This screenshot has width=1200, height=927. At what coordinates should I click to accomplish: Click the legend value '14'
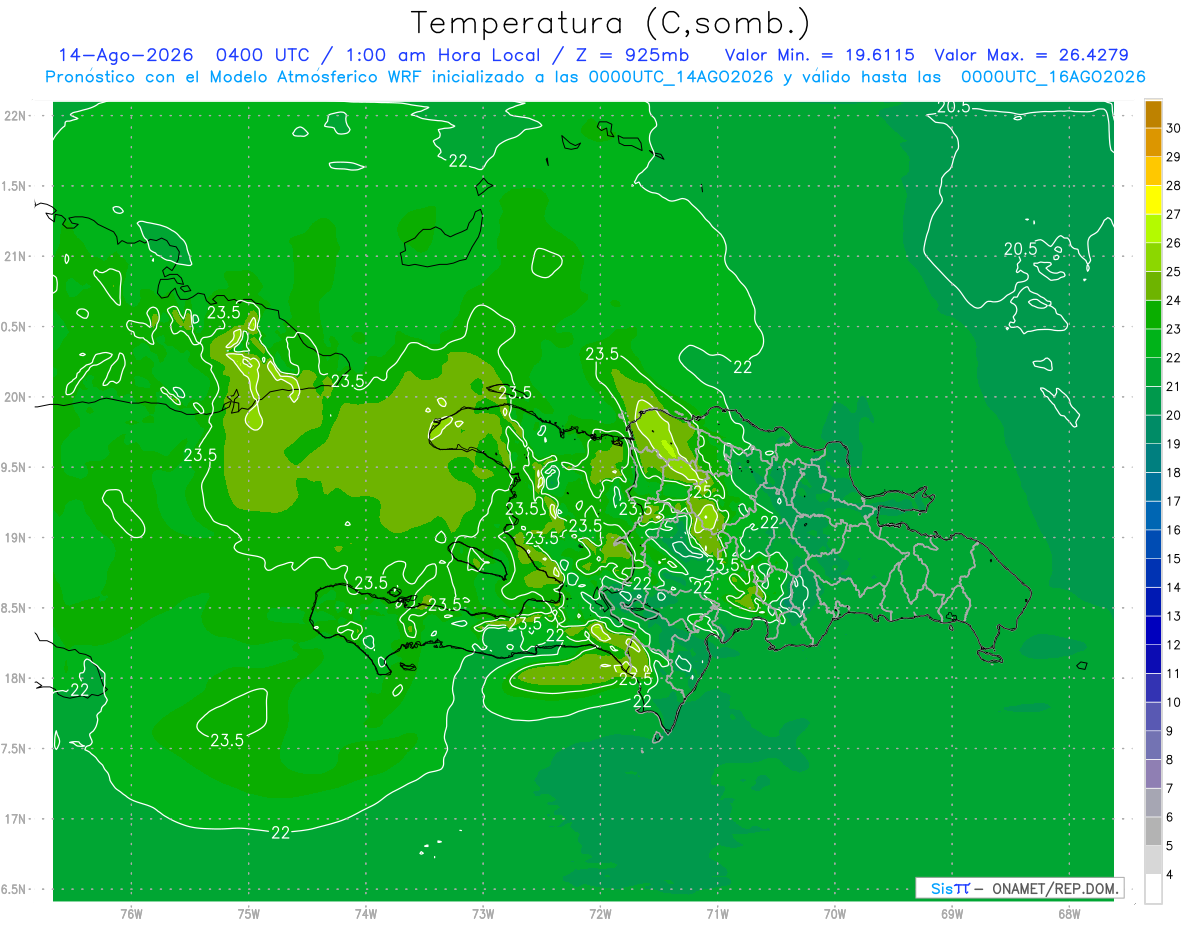(1175, 588)
